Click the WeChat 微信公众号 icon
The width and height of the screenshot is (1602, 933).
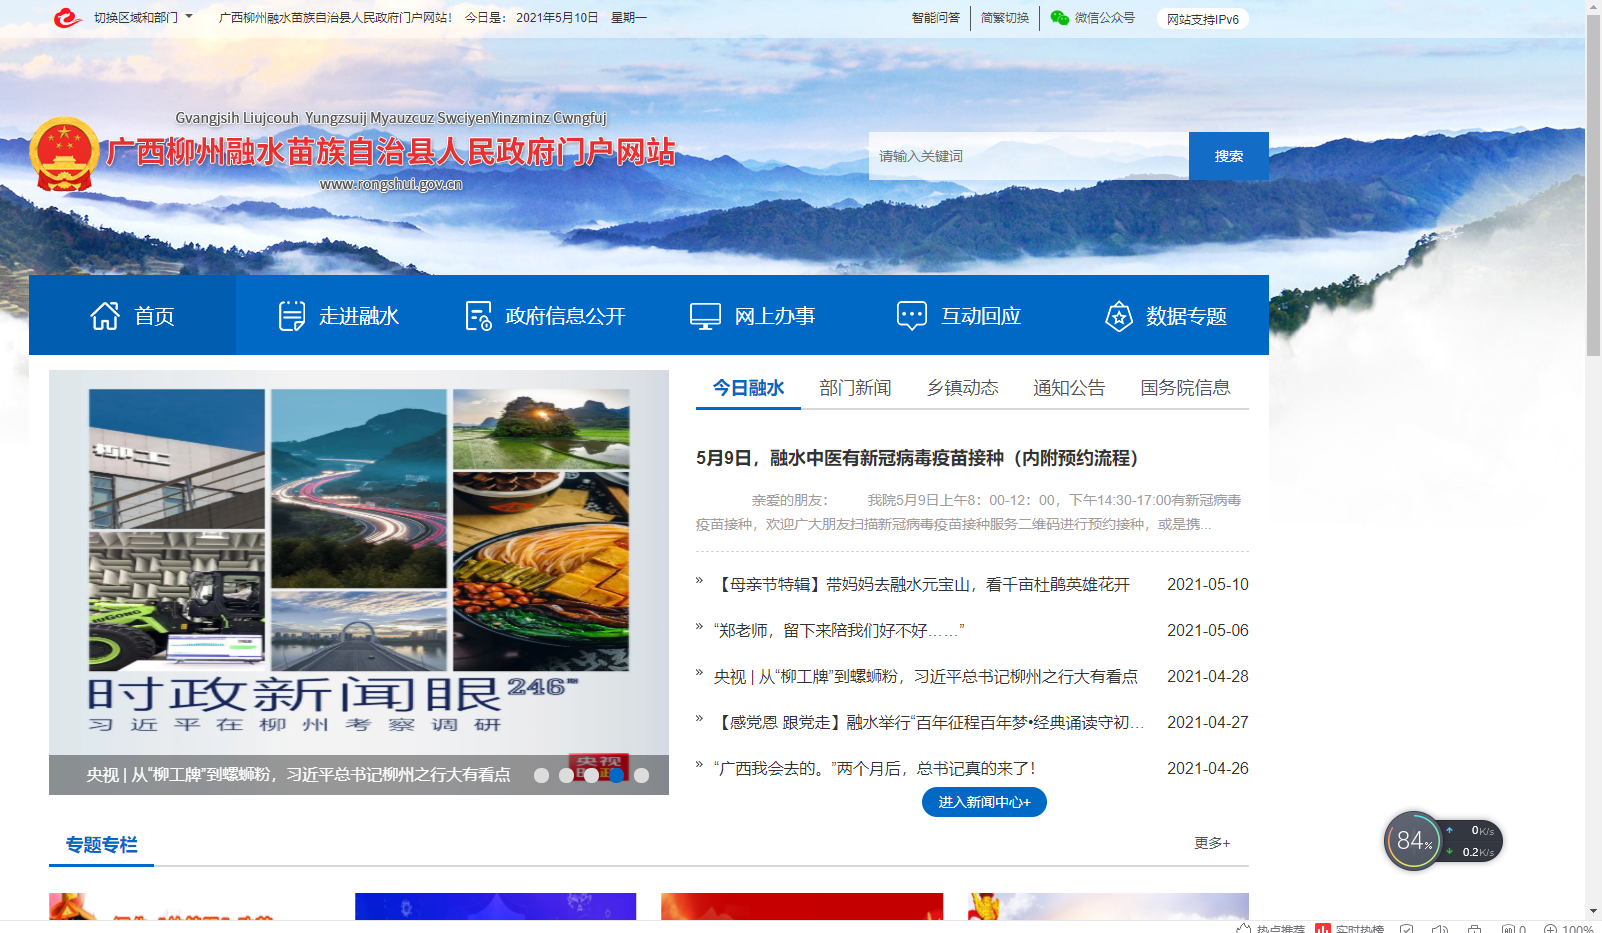click(1060, 18)
